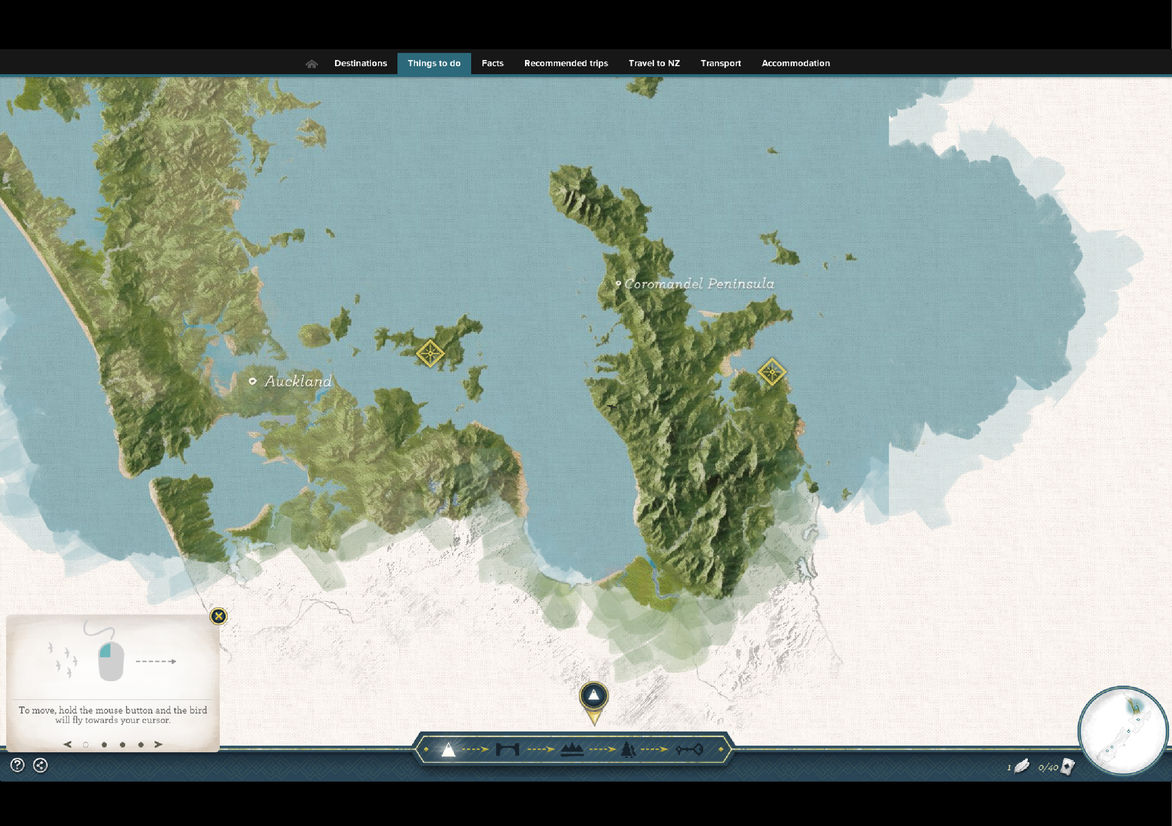Click the circular New Zealand minimap
This screenshot has width=1172, height=826.
(1123, 730)
